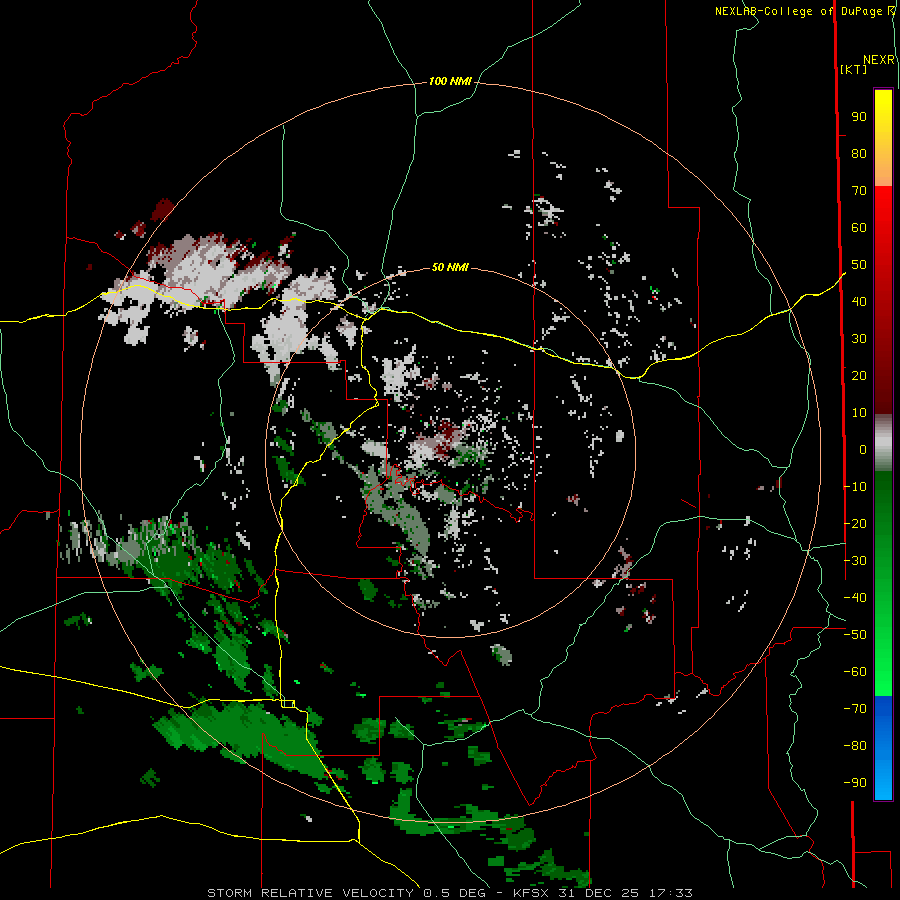Image resolution: width=900 pixels, height=900 pixels.
Task: Select the 0 knot scale label
Action: pos(863,450)
